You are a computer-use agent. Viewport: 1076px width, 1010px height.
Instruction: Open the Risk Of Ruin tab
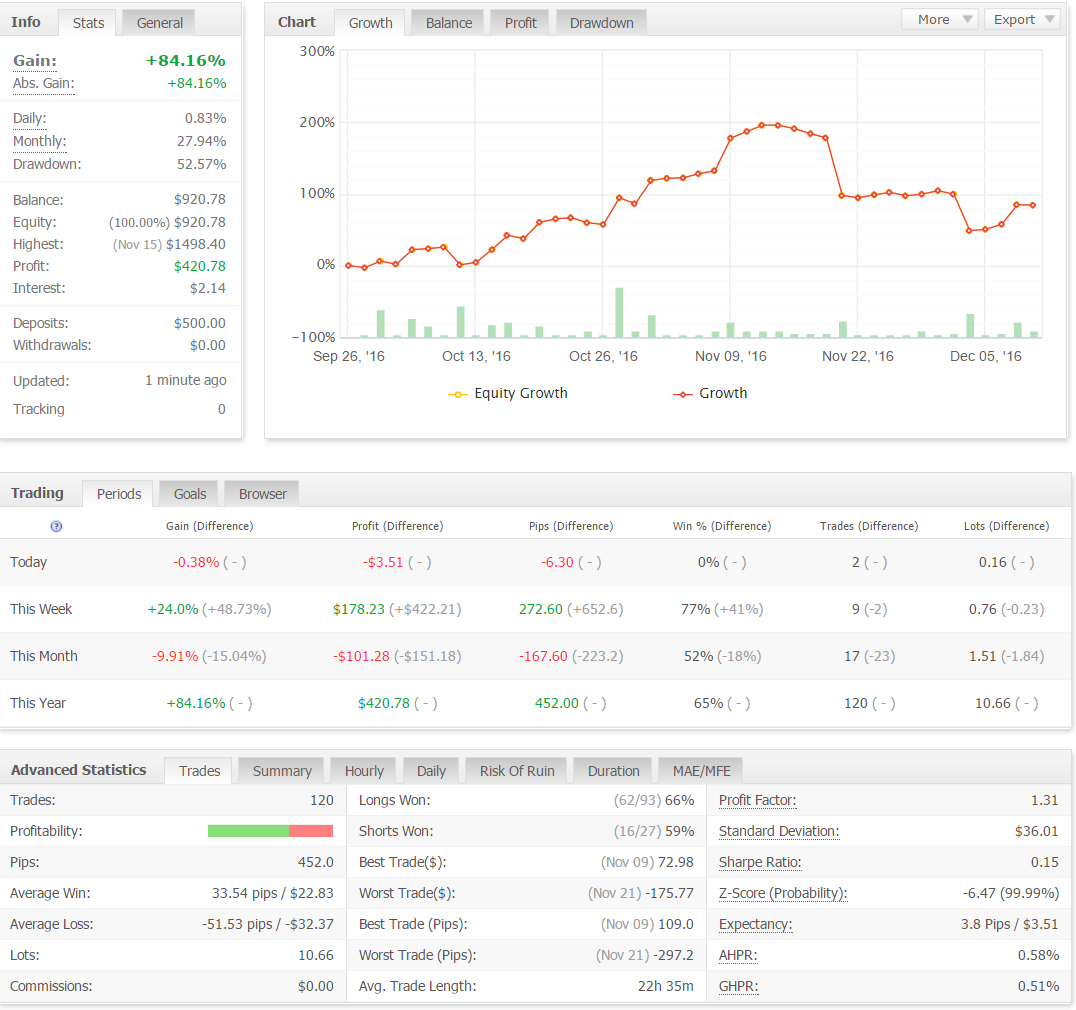tap(517, 771)
